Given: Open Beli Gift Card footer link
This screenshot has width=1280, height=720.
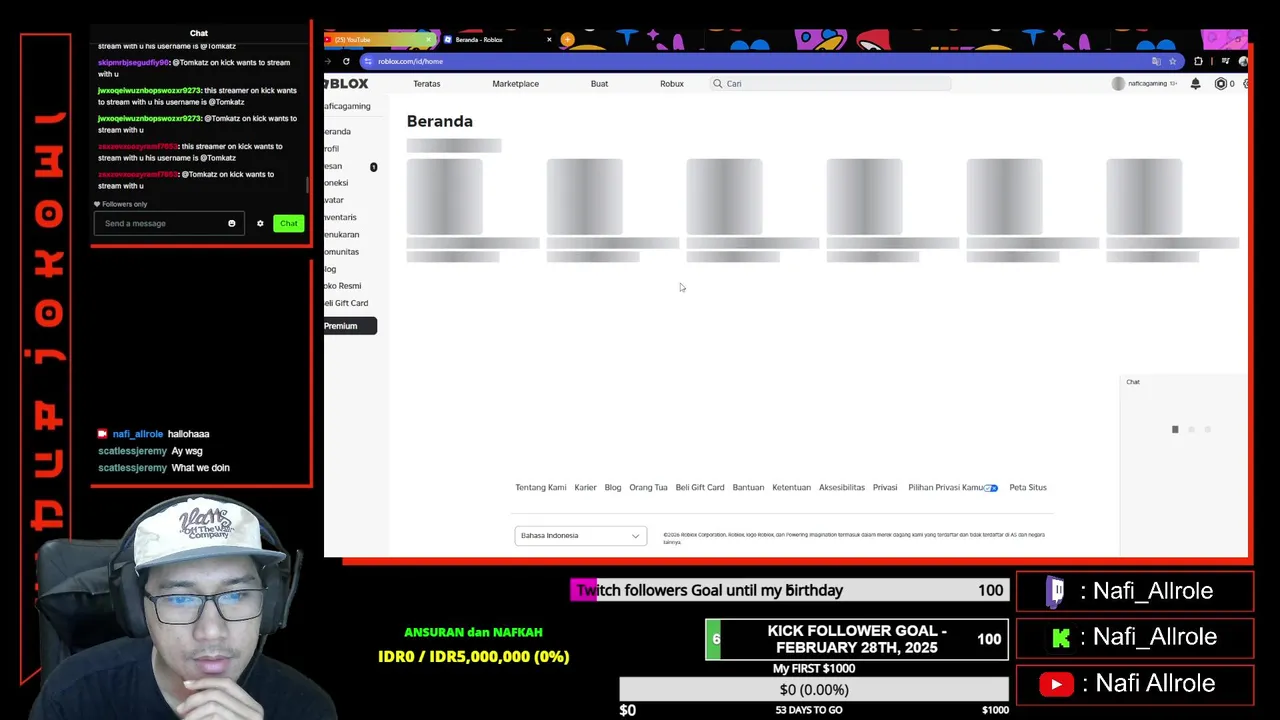Looking at the screenshot, I should pyautogui.click(x=700, y=488).
